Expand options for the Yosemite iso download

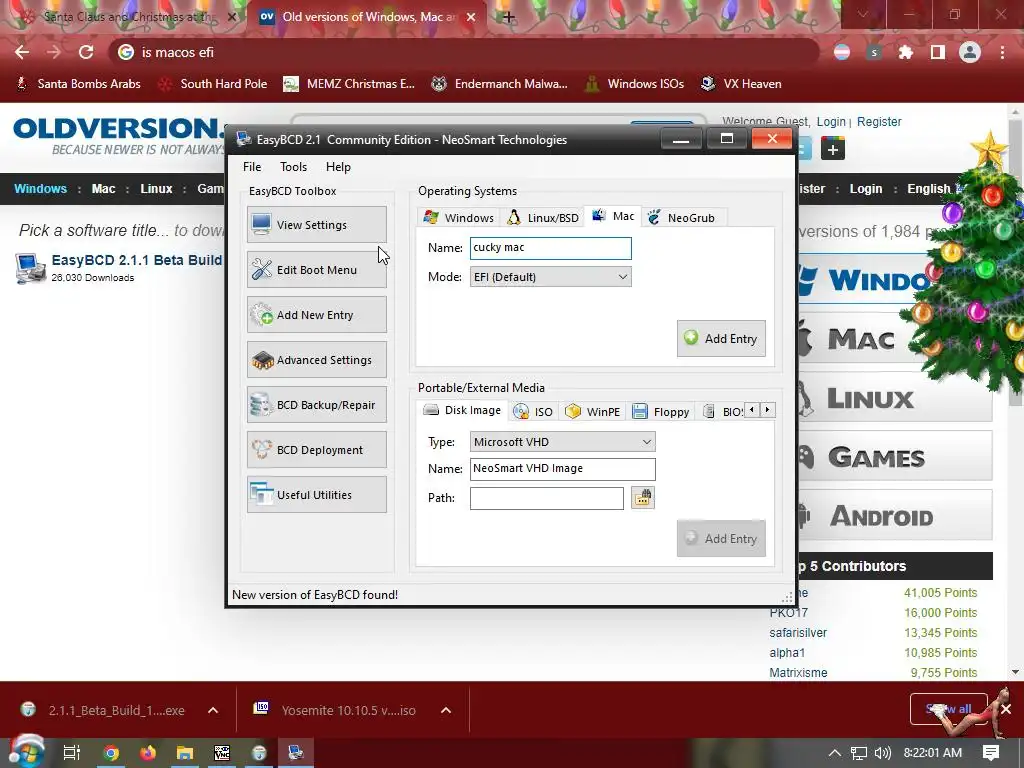click(x=445, y=710)
